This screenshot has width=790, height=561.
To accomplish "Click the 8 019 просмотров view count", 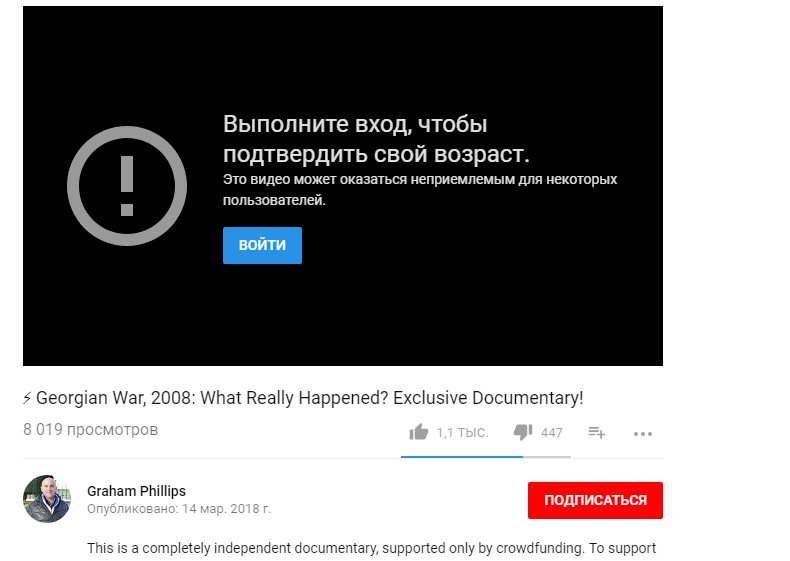I will click(x=91, y=430).
